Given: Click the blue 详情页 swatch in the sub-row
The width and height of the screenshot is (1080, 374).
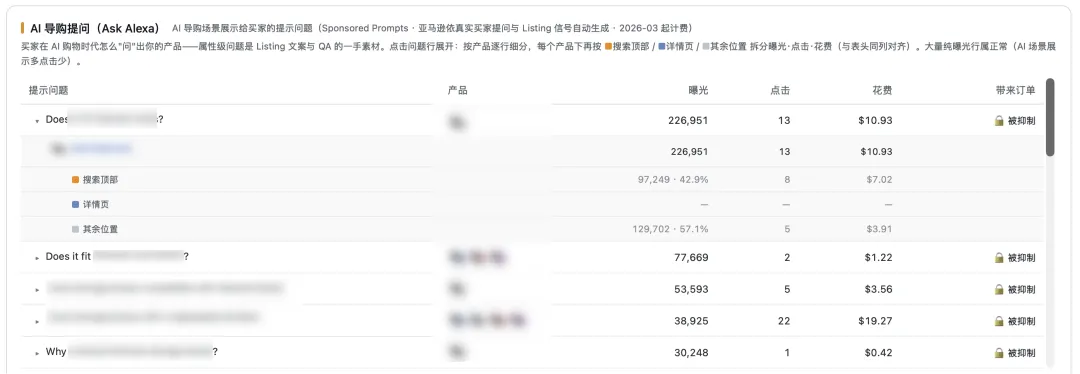Looking at the screenshot, I should click(75, 205).
